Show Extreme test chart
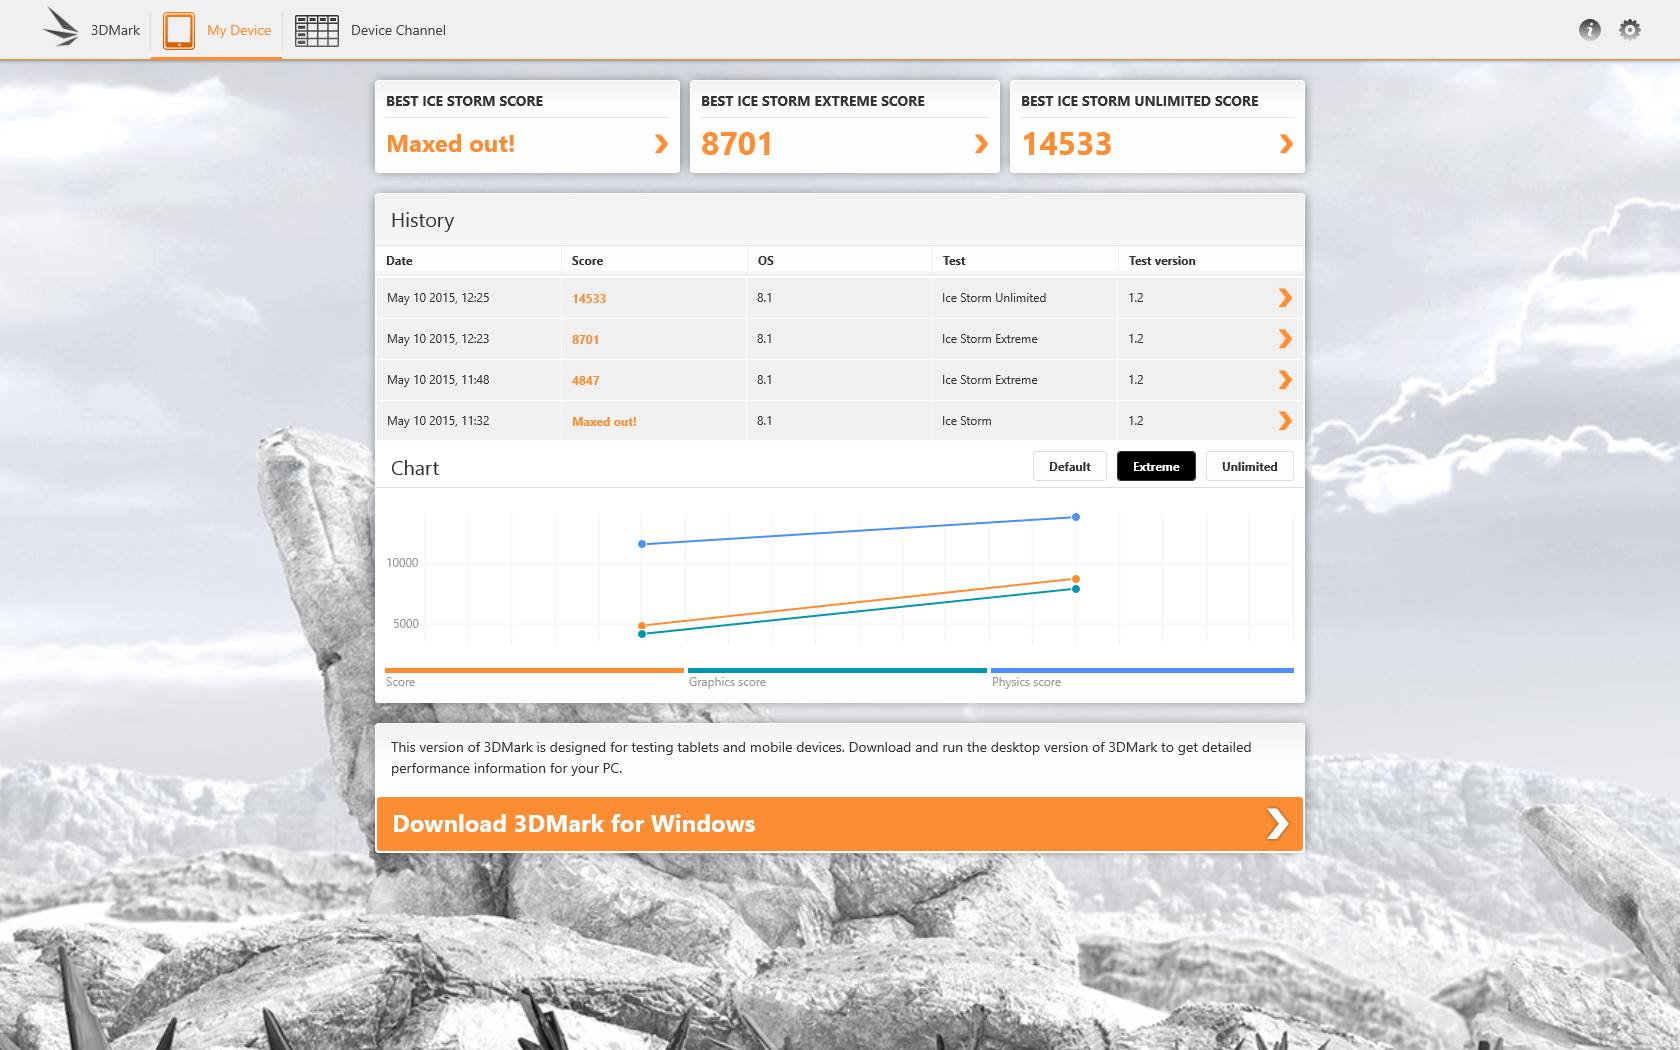 (1156, 467)
